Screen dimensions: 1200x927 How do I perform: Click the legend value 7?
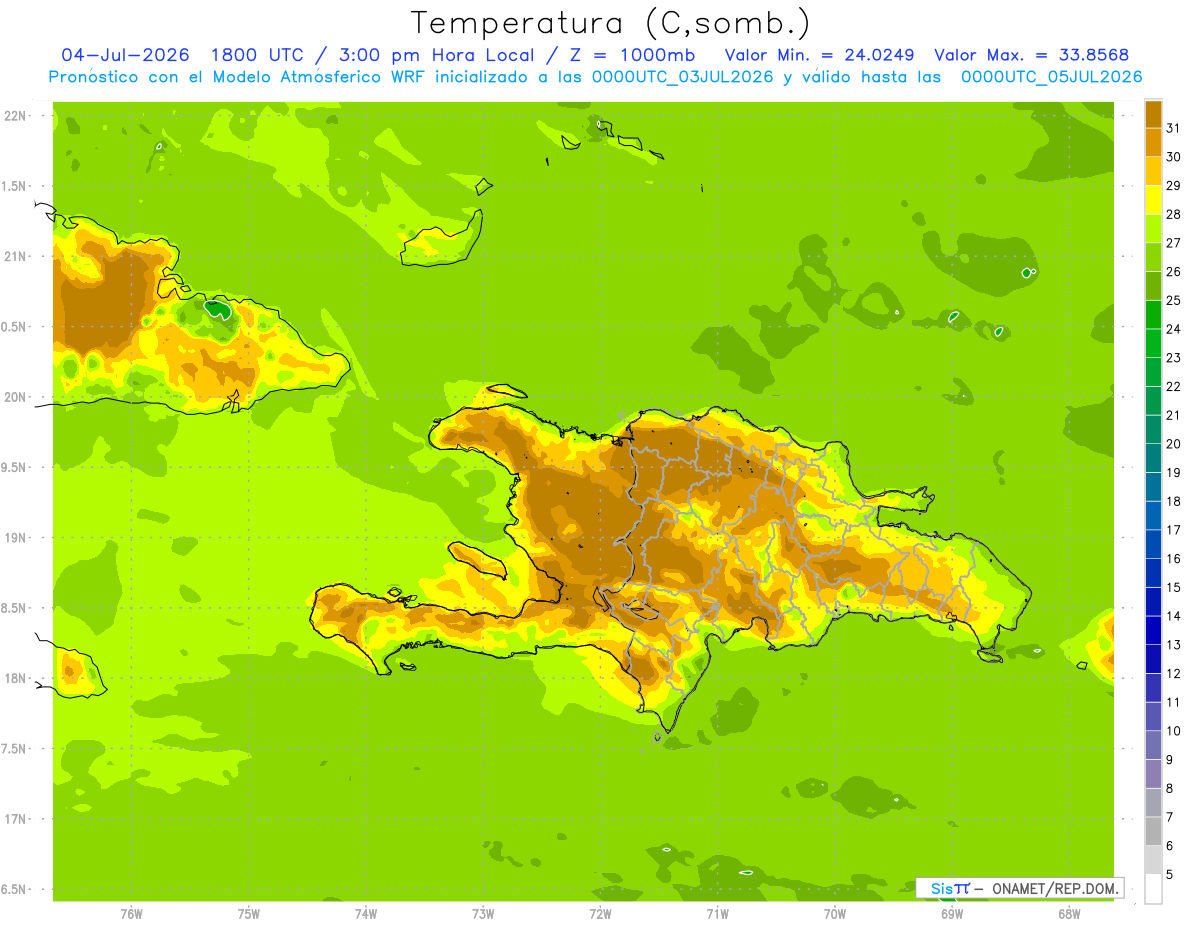pyautogui.click(x=1169, y=817)
